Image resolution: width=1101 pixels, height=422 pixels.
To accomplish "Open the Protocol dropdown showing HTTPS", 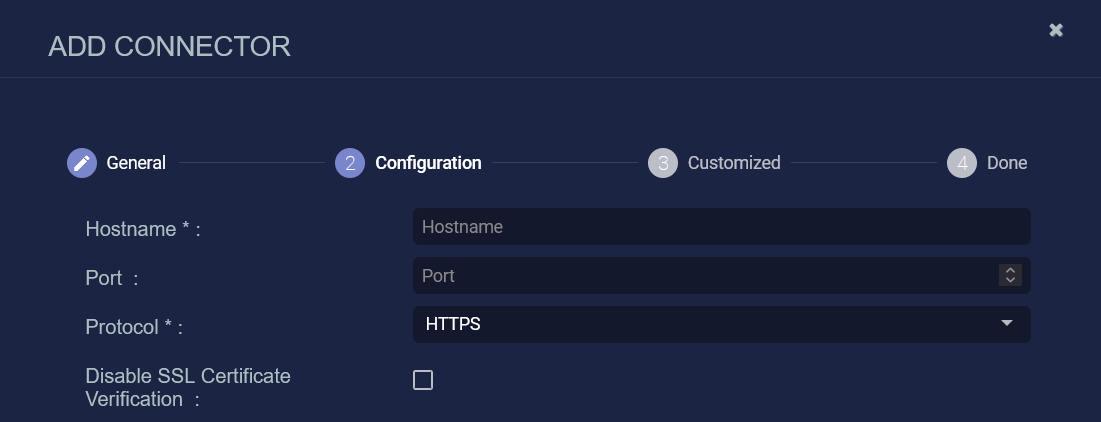I will (x=721, y=324).
